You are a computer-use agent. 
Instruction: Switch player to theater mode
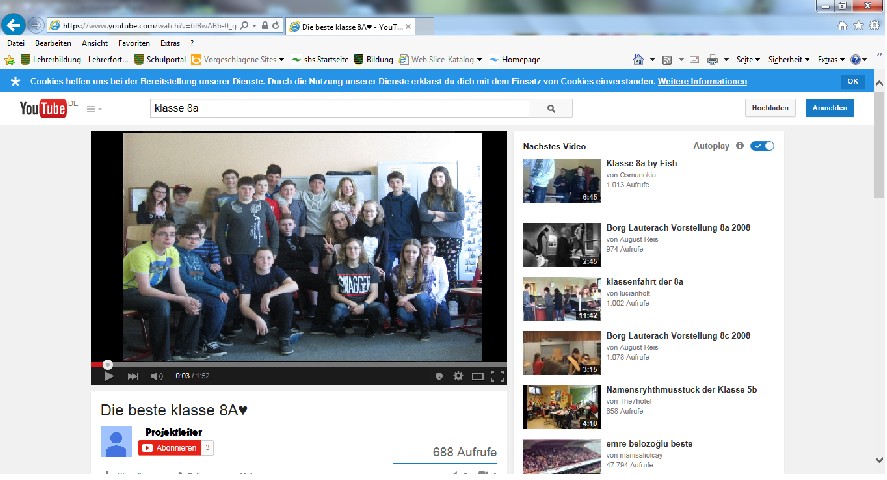[x=478, y=376]
